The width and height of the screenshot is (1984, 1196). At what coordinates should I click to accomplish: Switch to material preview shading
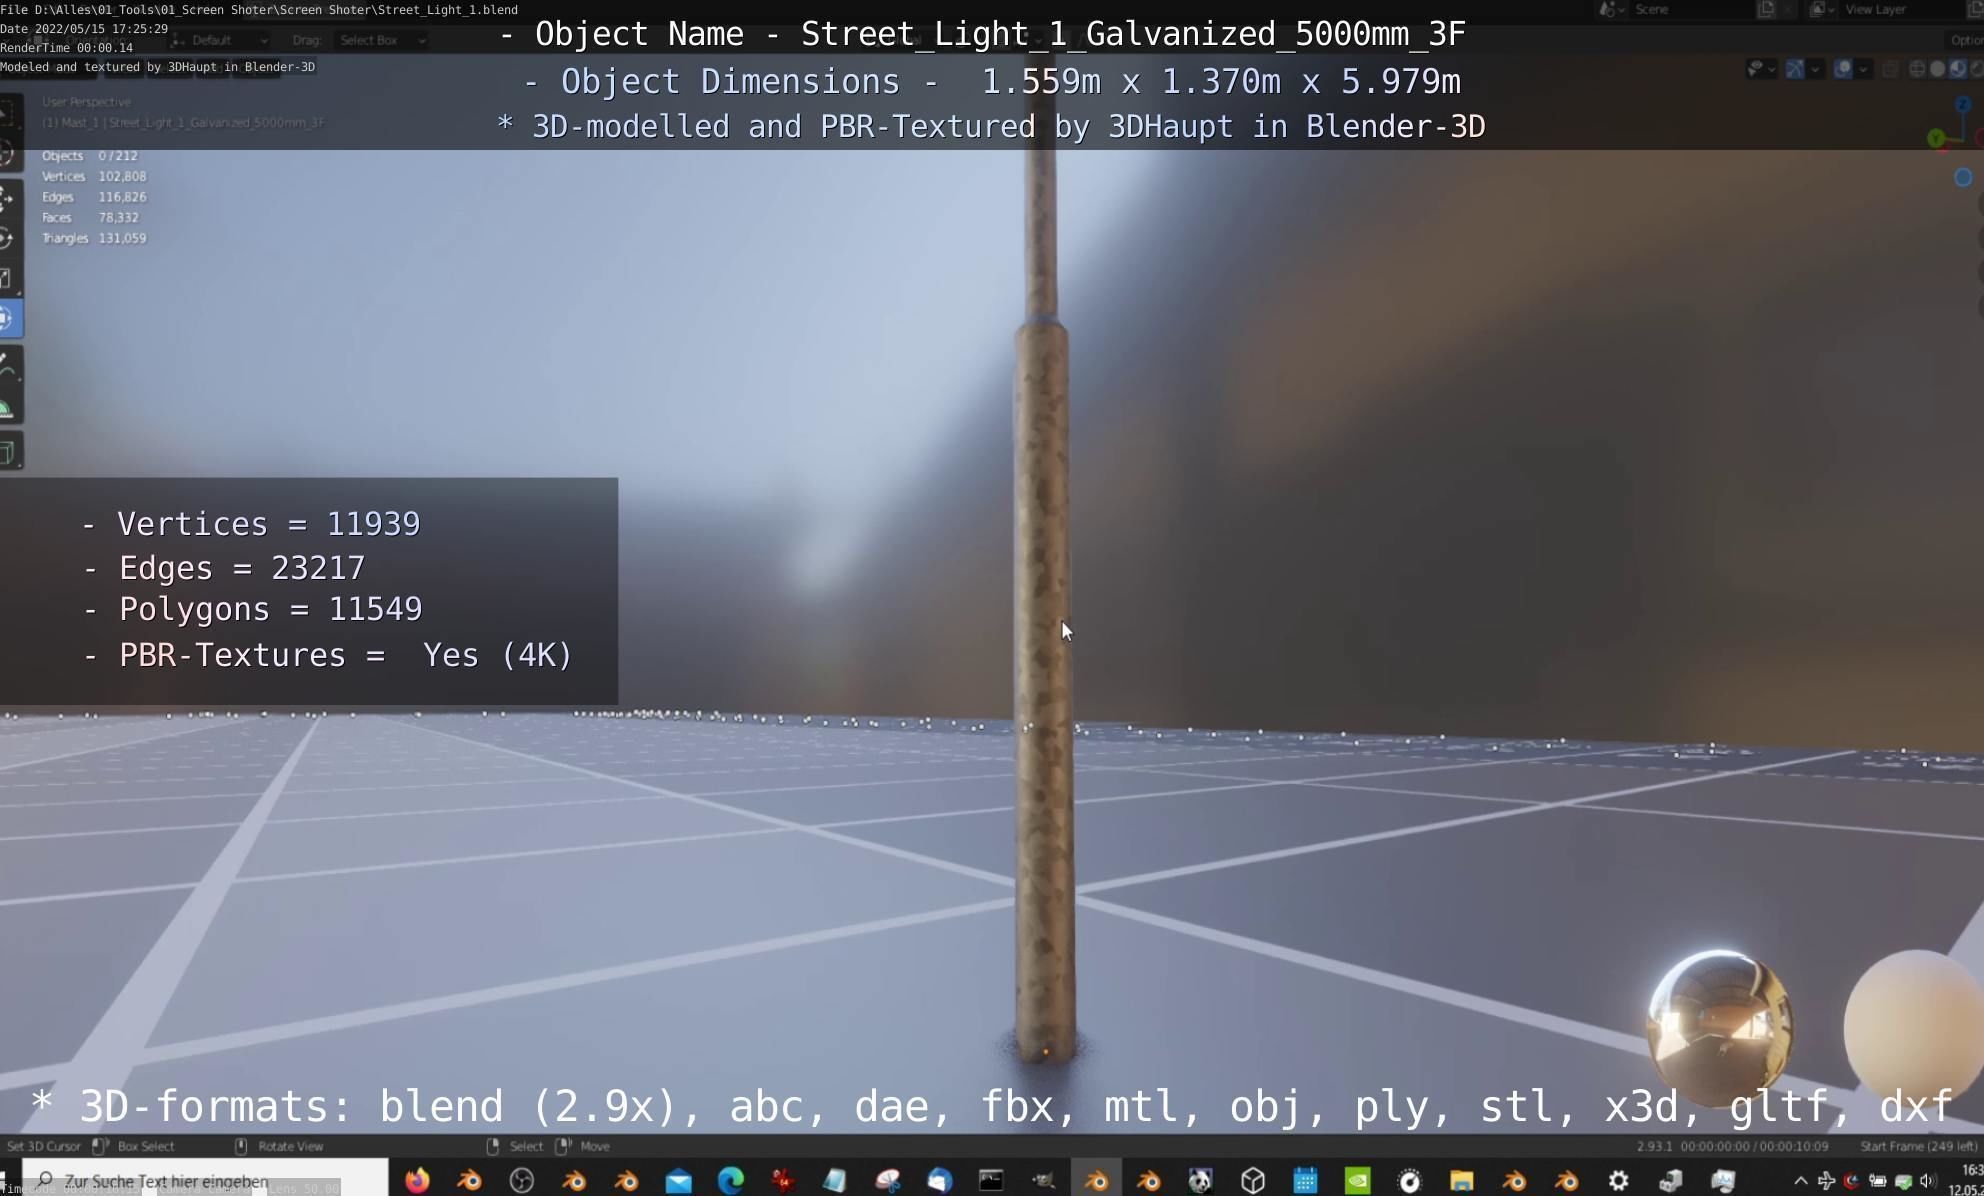click(x=1958, y=69)
